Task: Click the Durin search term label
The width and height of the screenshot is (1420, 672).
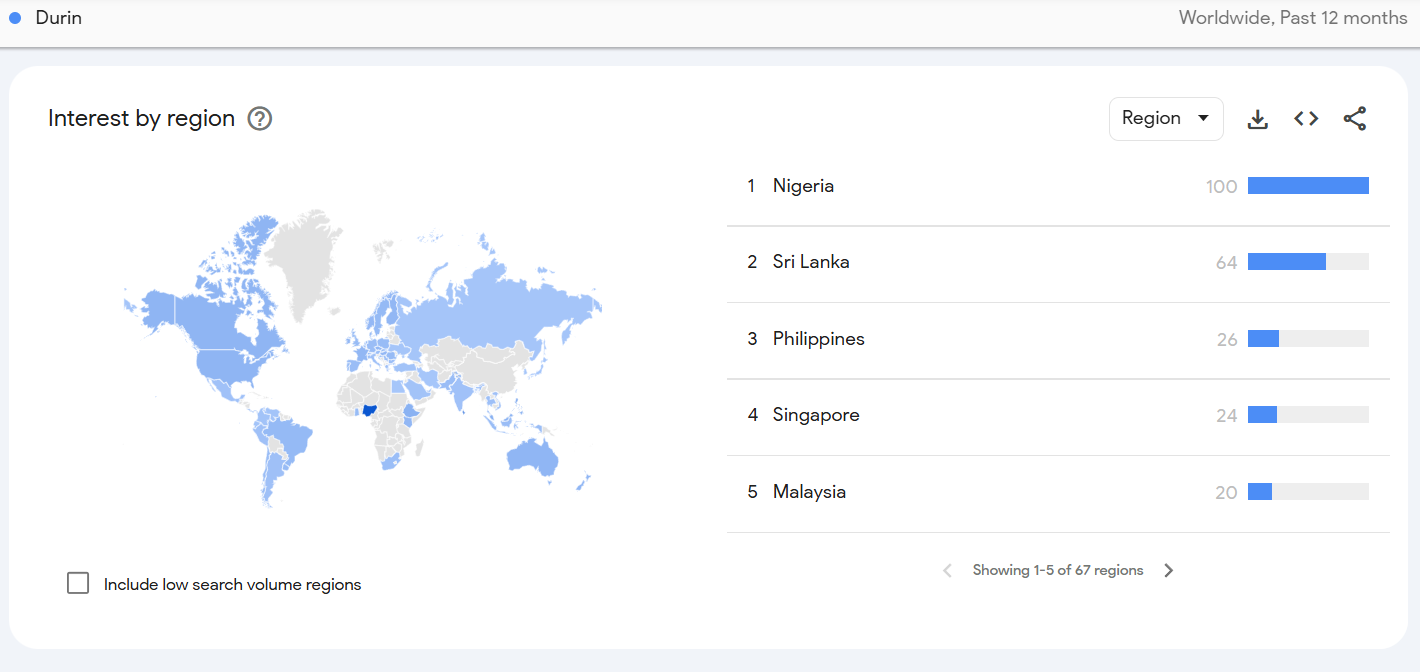Action: click(59, 18)
